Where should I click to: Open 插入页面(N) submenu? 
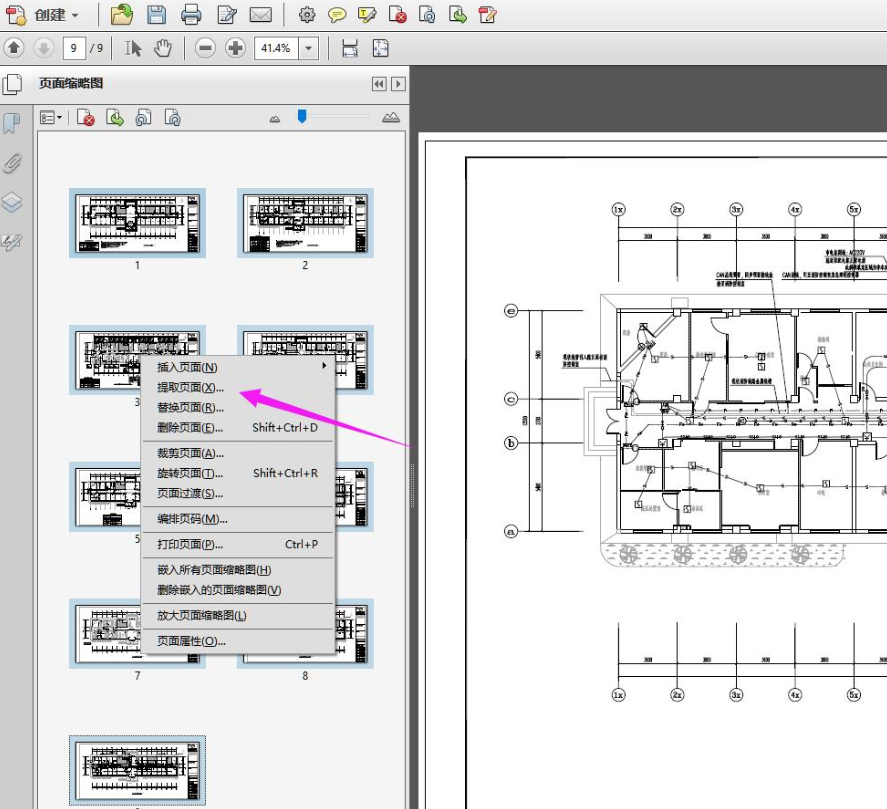pyautogui.click(x=238, y=367)
